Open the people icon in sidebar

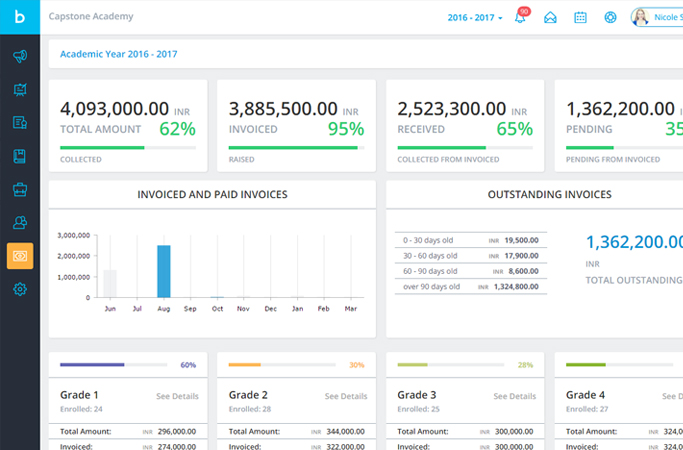click(x=20, y=222)
